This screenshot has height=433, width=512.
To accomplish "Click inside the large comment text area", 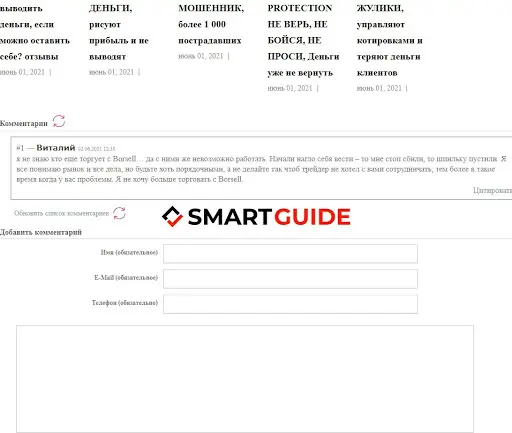I will click(245, 379).
